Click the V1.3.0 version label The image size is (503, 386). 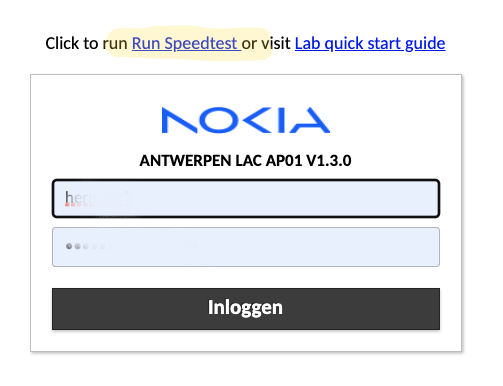click(329, 161)
